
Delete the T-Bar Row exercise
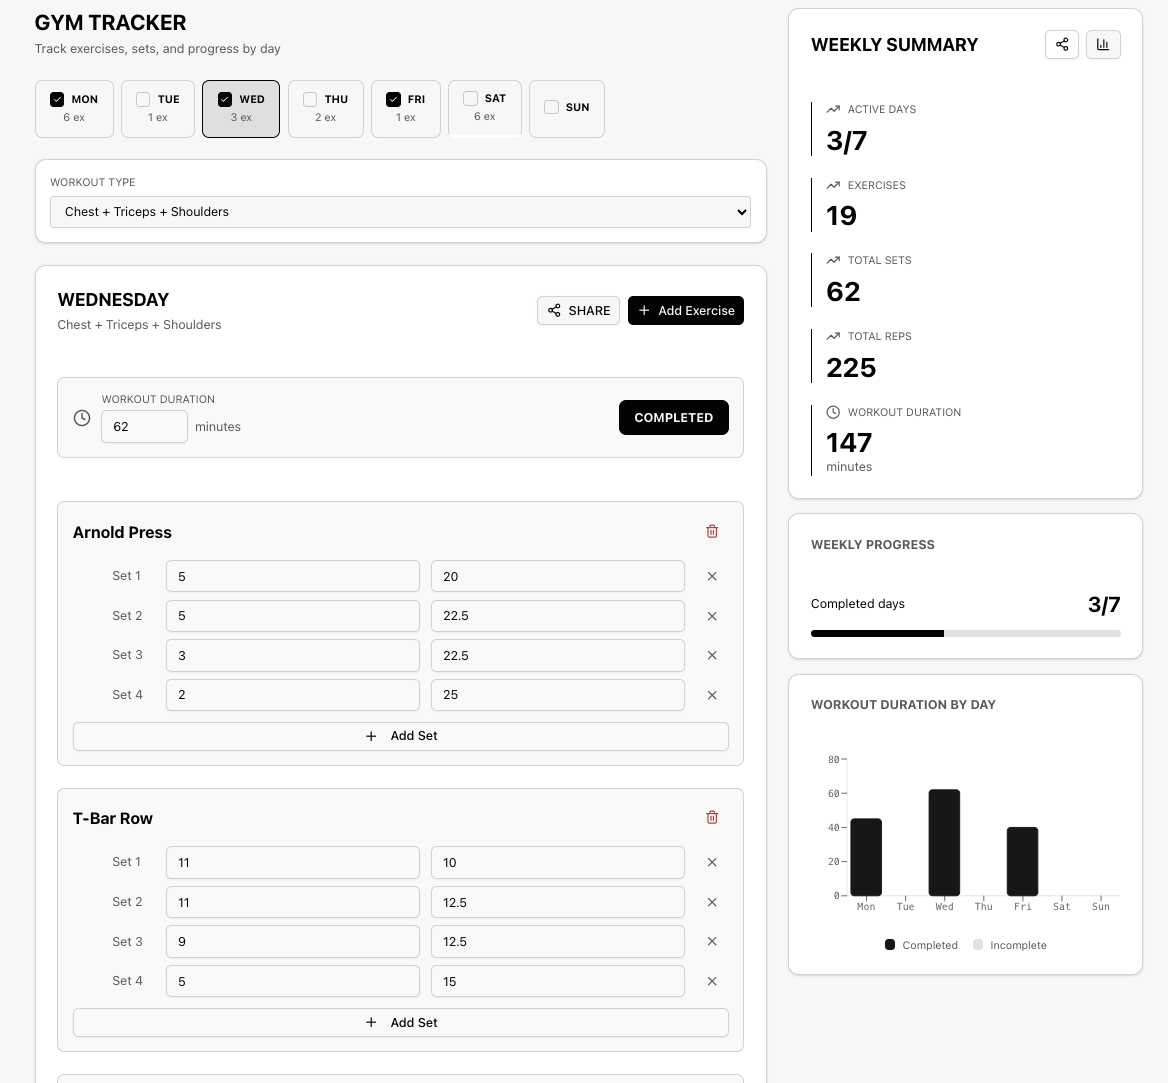tap(712, 818)
